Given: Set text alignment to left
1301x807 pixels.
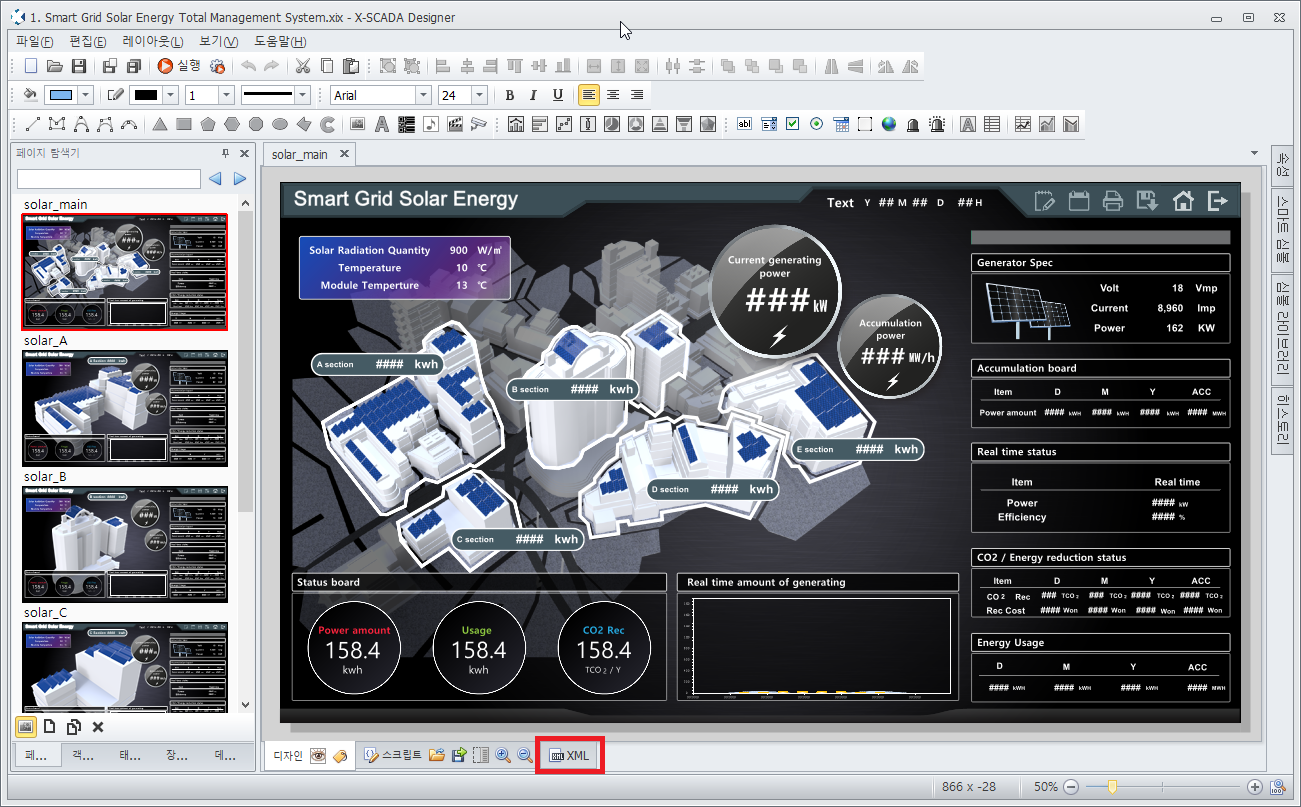Looking at the screenshot, I should [588, 95].
